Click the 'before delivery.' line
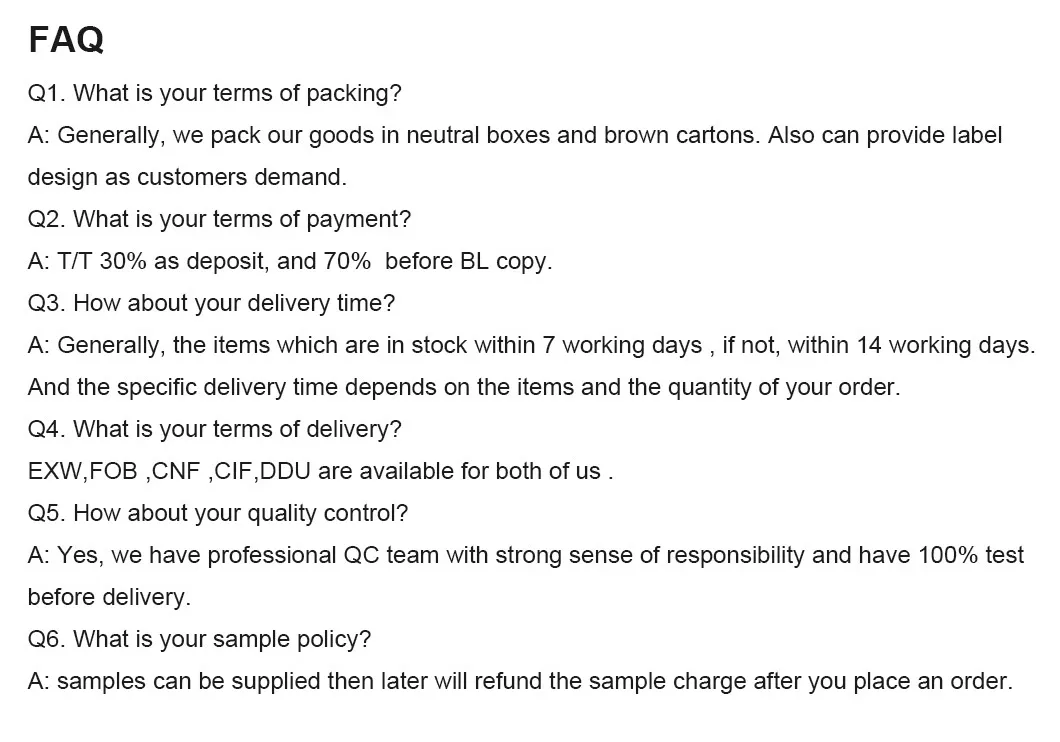The height and width of the screenshot is (742, 1060). pos(110,597)
